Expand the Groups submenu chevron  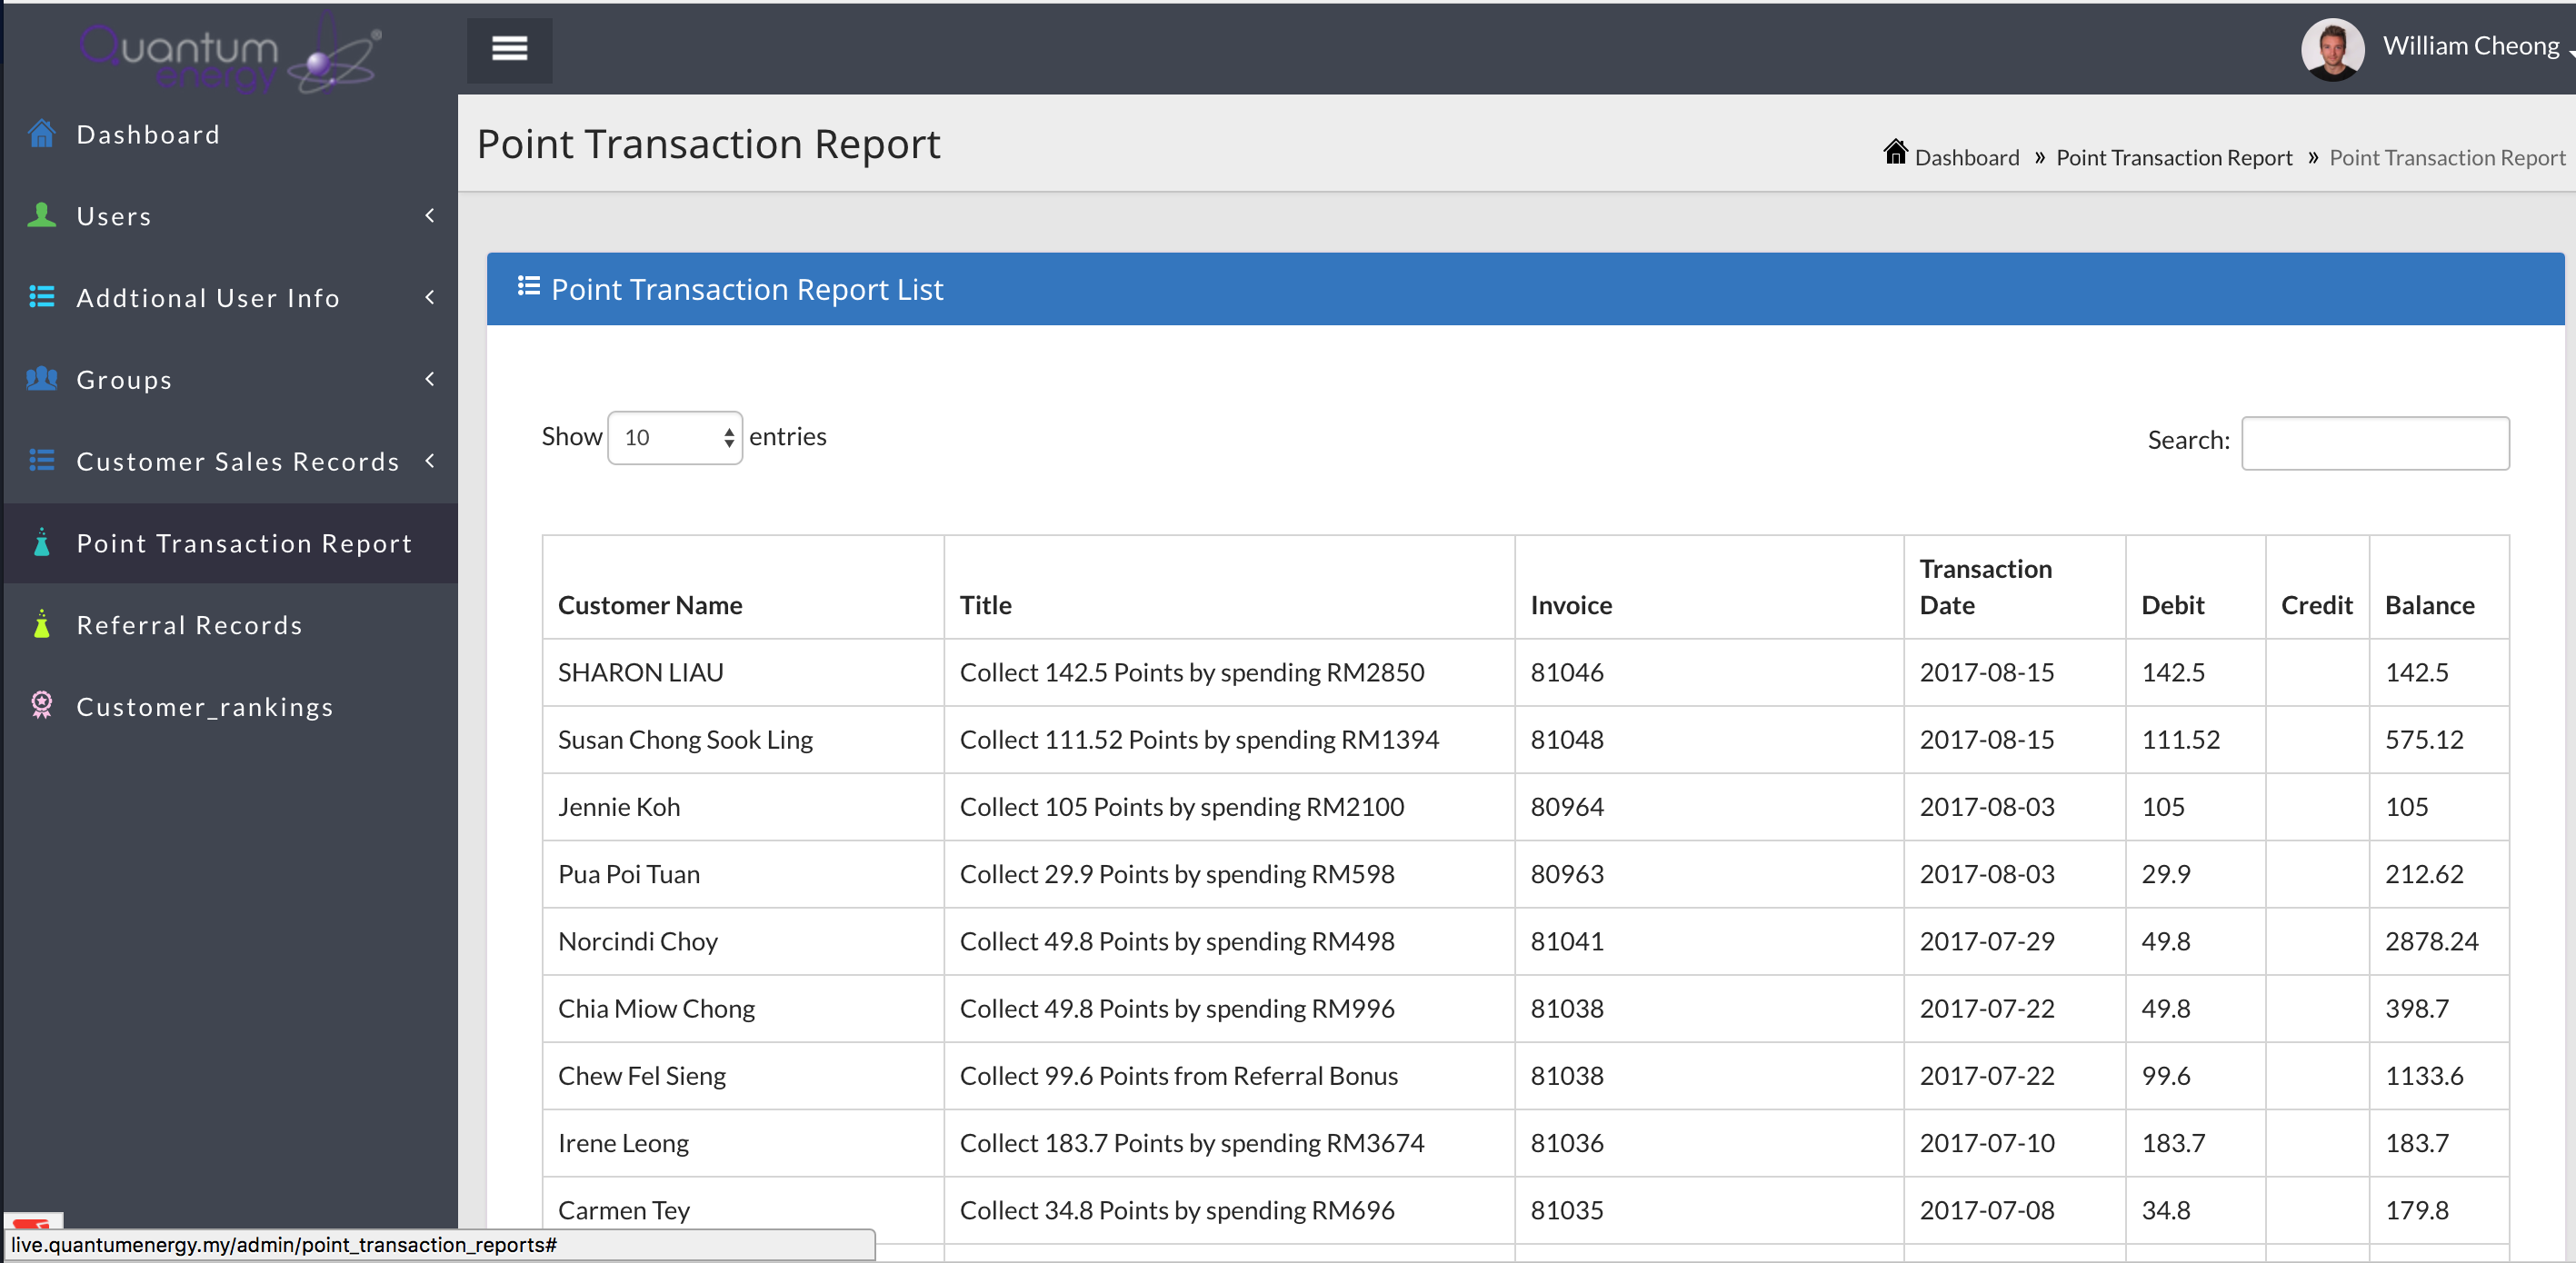(x=430, y=379)
